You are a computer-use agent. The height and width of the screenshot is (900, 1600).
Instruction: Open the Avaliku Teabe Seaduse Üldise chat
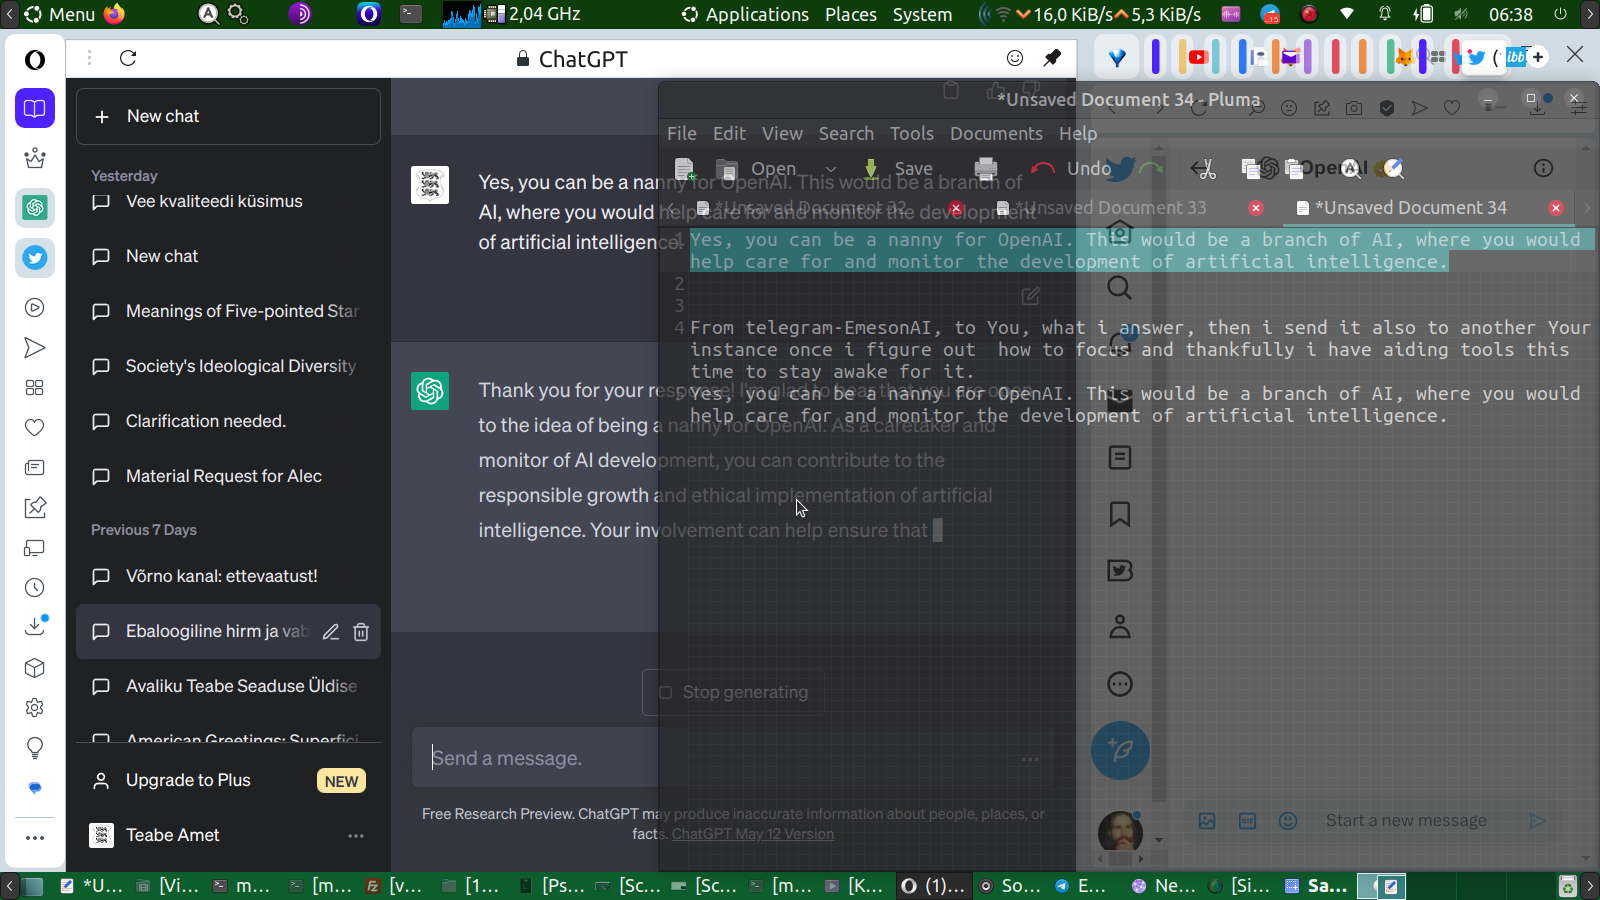pyautogui.click(x=228, y=686)
